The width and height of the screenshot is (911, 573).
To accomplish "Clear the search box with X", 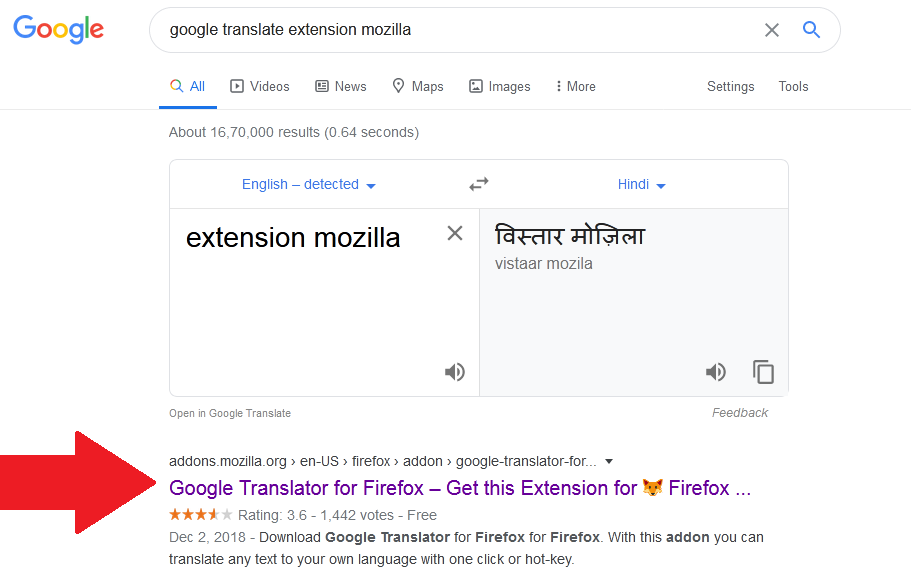I will coord(772,30).
